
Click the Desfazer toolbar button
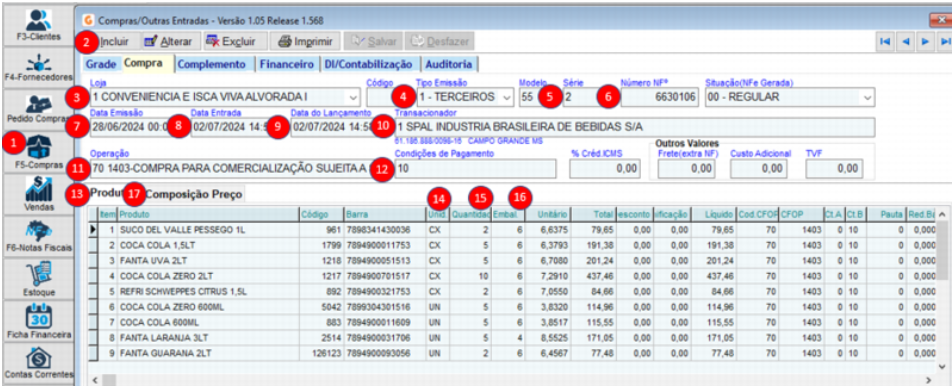tap(440, 41)
